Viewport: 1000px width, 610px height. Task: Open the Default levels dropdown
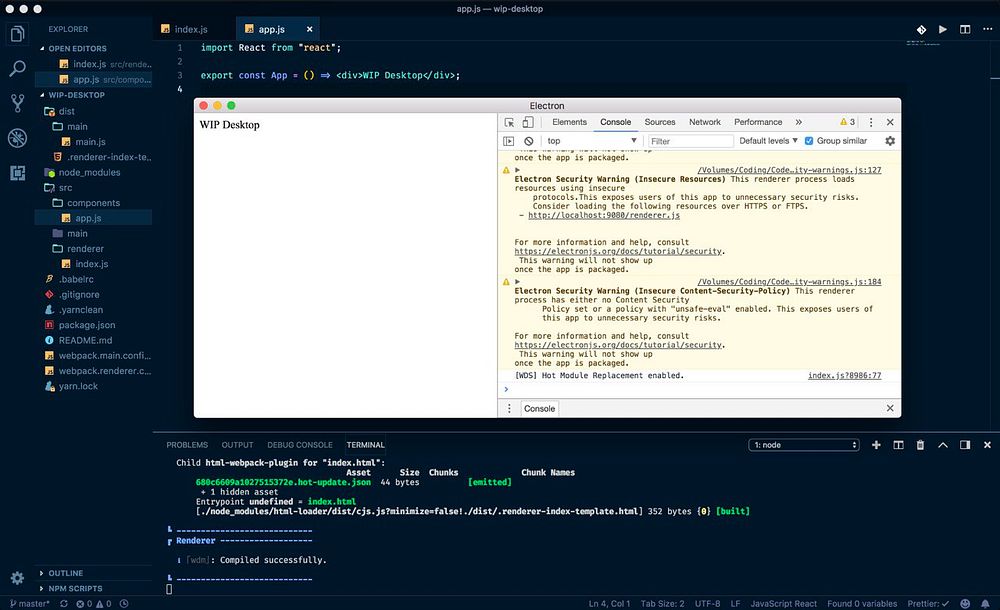[x=769, y=141]
